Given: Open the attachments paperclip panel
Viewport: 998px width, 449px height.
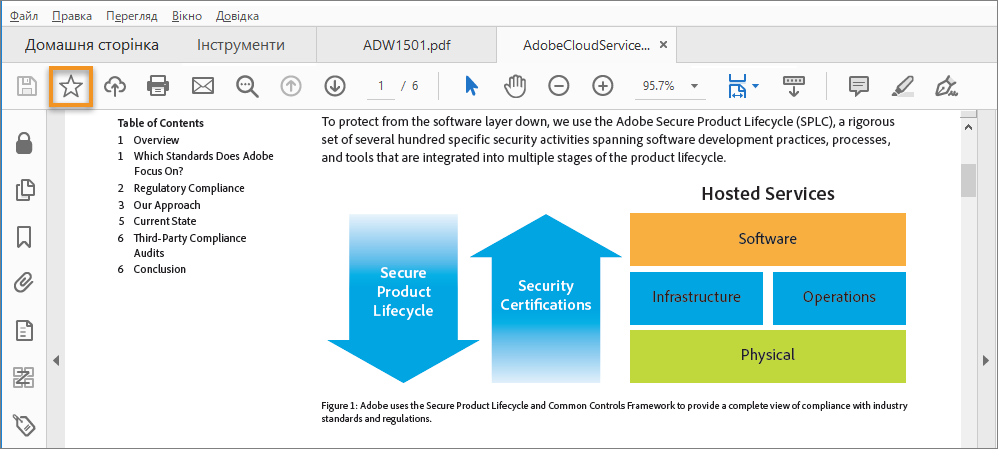Looking at the screenshot, I should click(24, 283).
